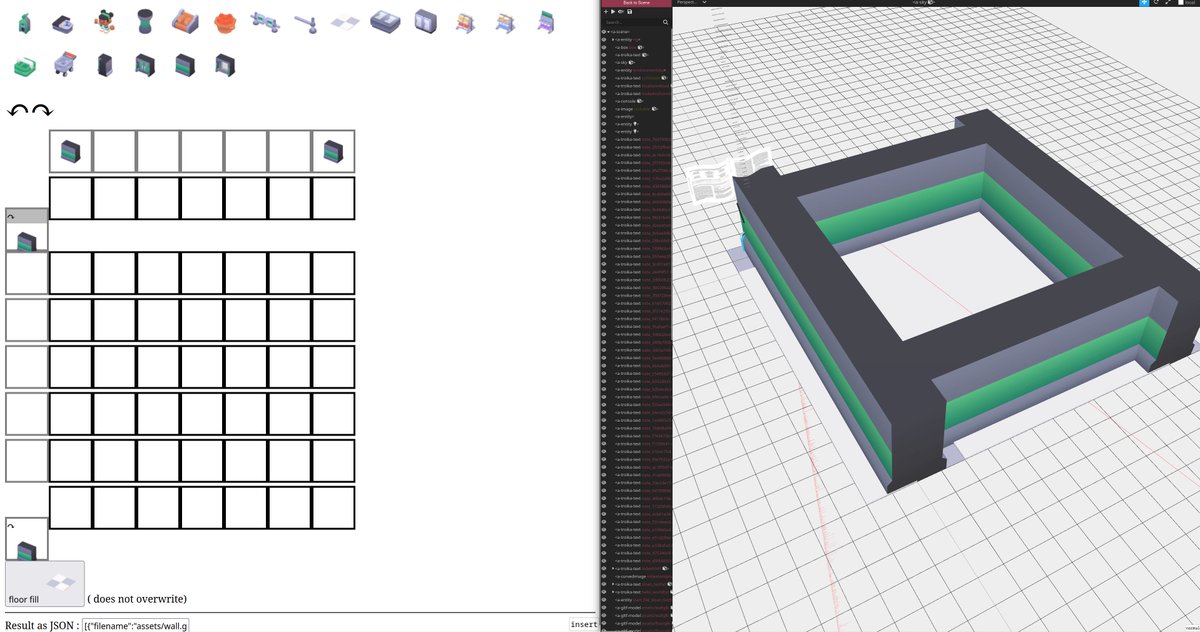Focus the scene graph Search field
Image resolution: width=1200 pixels, height=632 pixels.
coord(631,22)
